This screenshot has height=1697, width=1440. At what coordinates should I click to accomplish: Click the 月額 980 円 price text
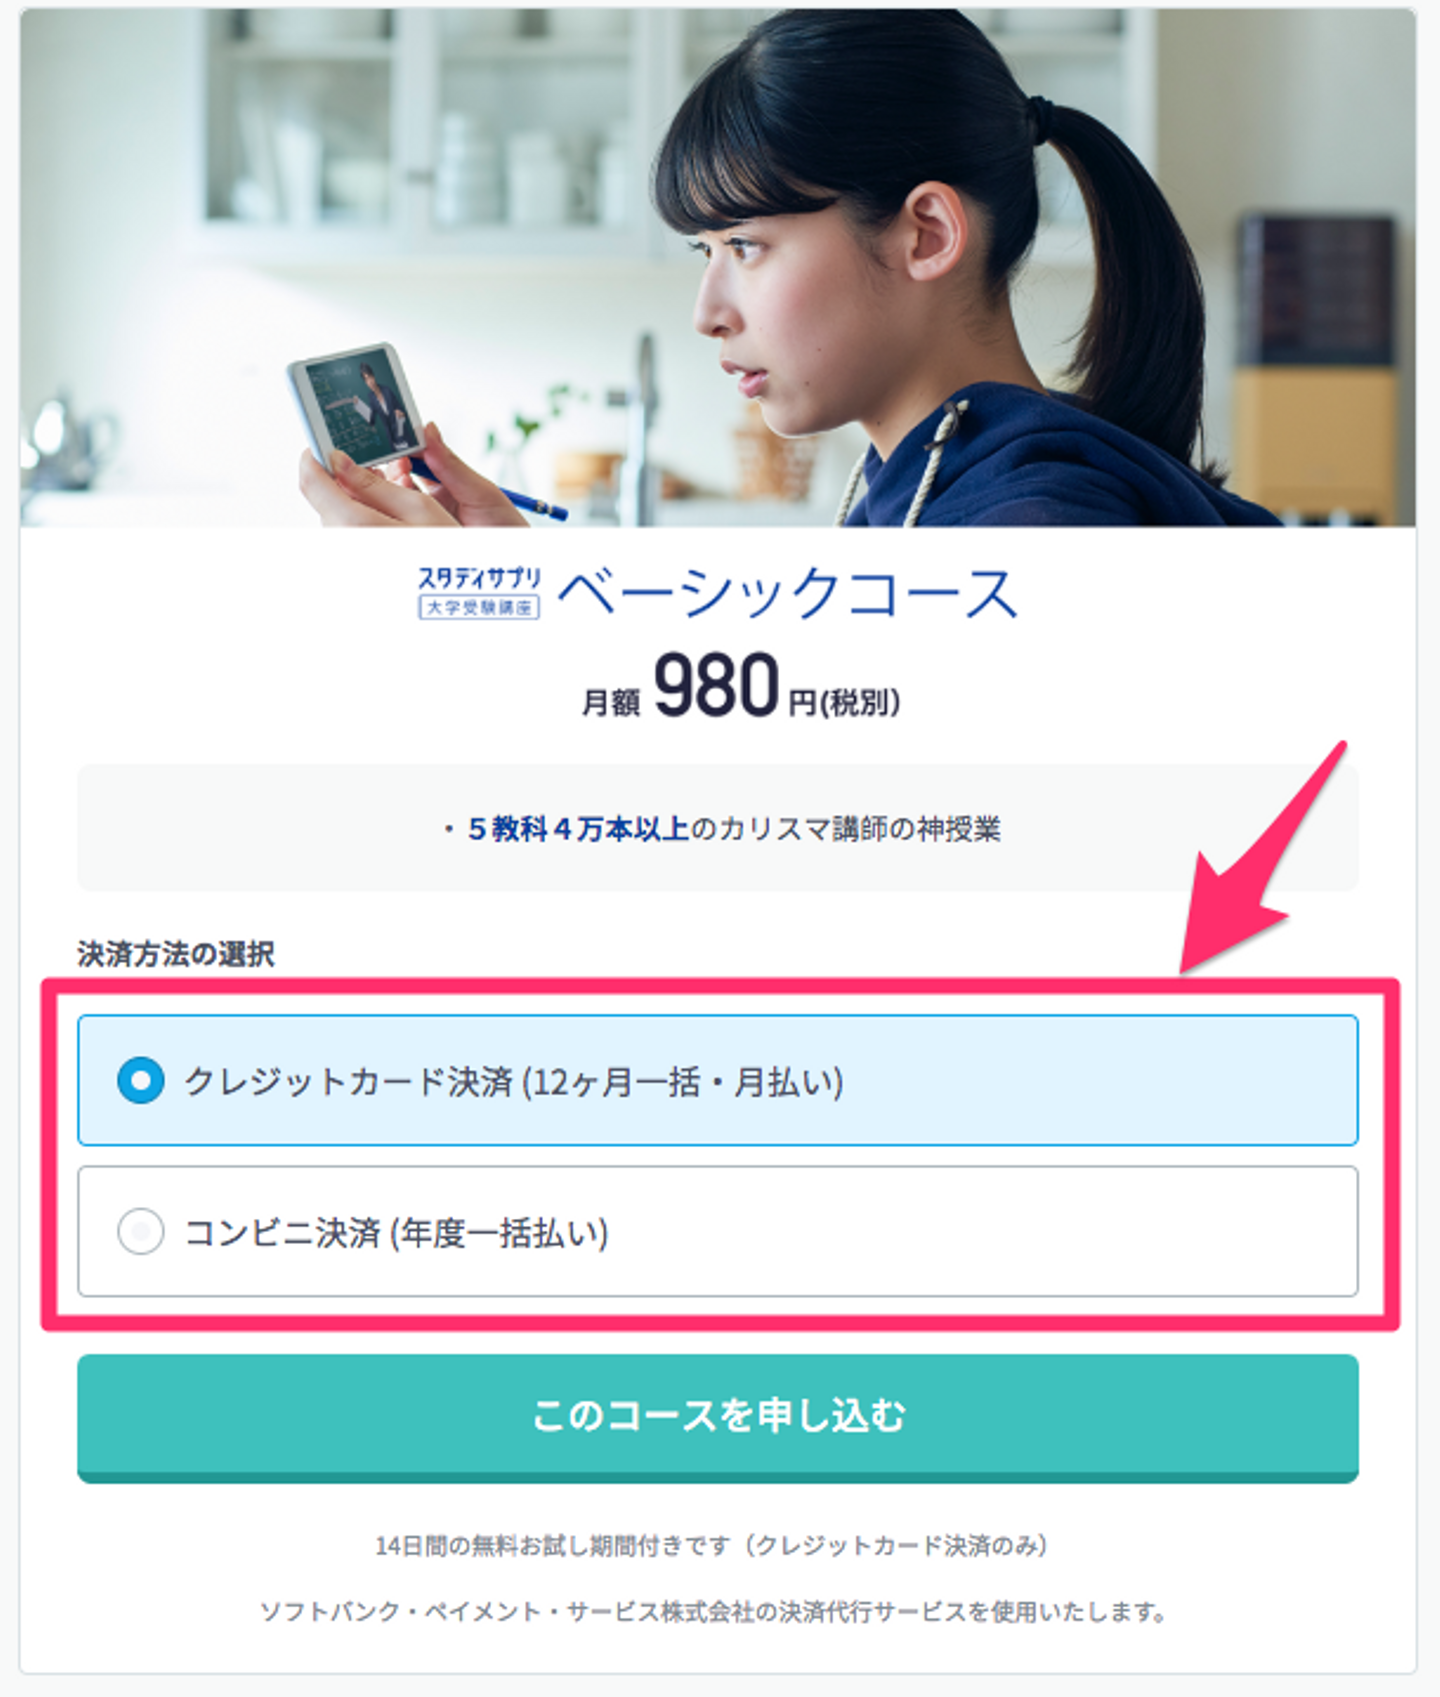[x=741, y=688]
